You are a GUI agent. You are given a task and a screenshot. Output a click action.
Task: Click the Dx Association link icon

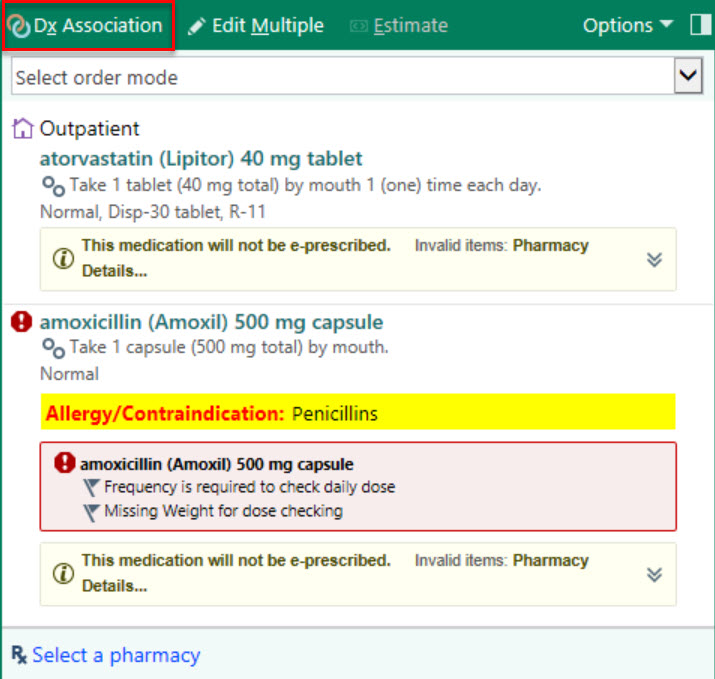coord(18,26)
